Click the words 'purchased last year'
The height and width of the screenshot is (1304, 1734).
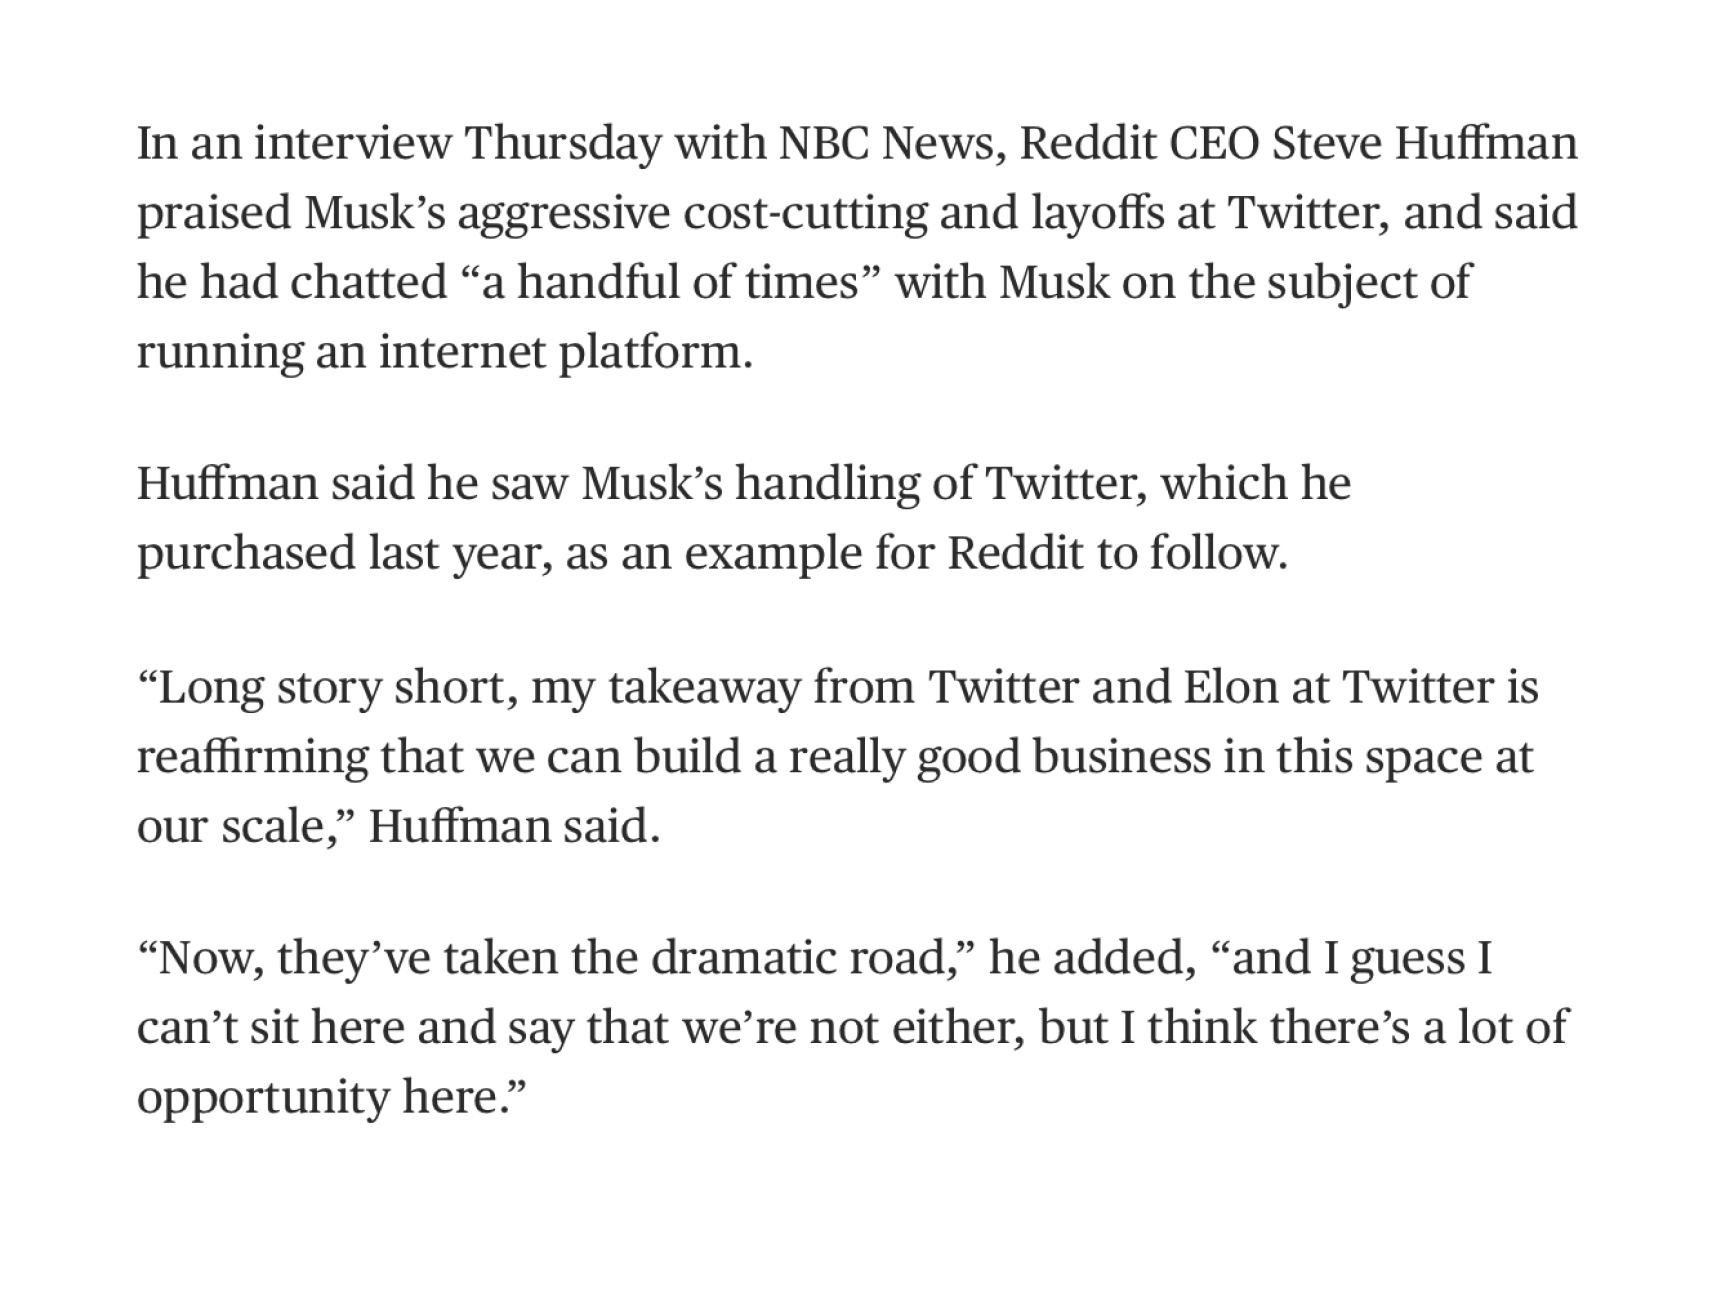(338, 555)
